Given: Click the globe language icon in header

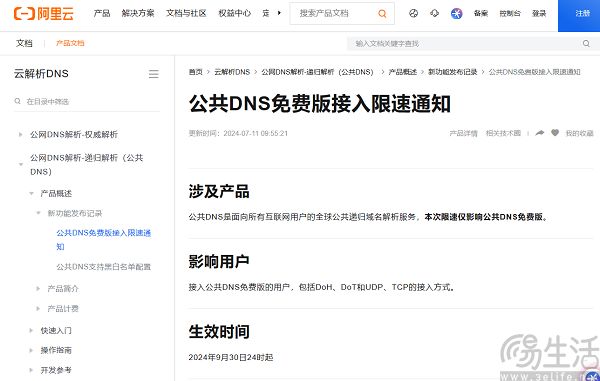Looking at the screenshot, I should coord(413,13).
